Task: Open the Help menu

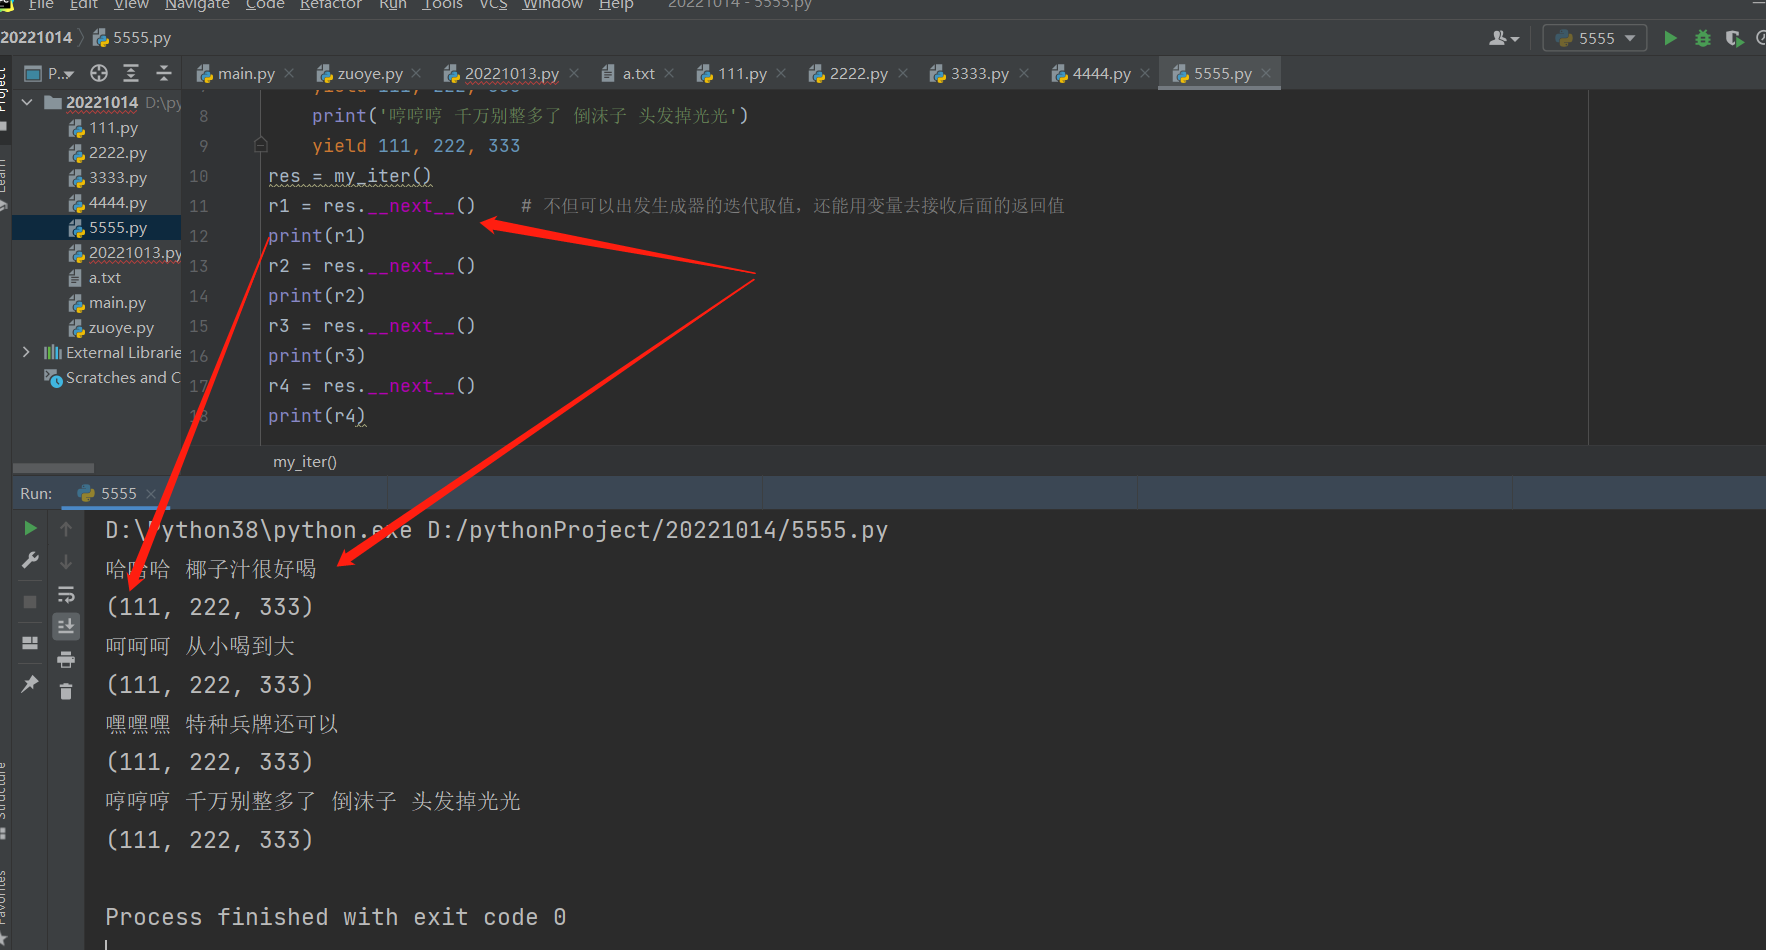Action: (x=616, y=5)
